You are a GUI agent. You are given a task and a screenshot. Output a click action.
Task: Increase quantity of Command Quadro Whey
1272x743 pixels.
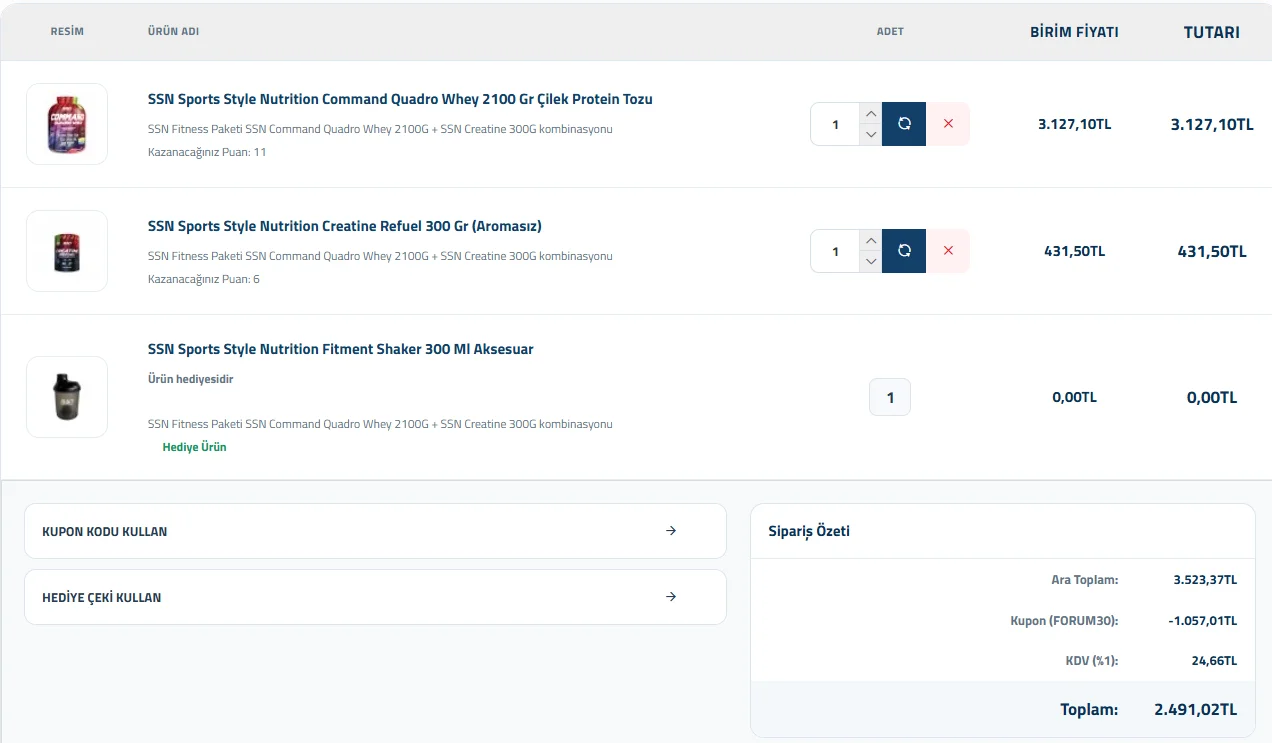871,114
